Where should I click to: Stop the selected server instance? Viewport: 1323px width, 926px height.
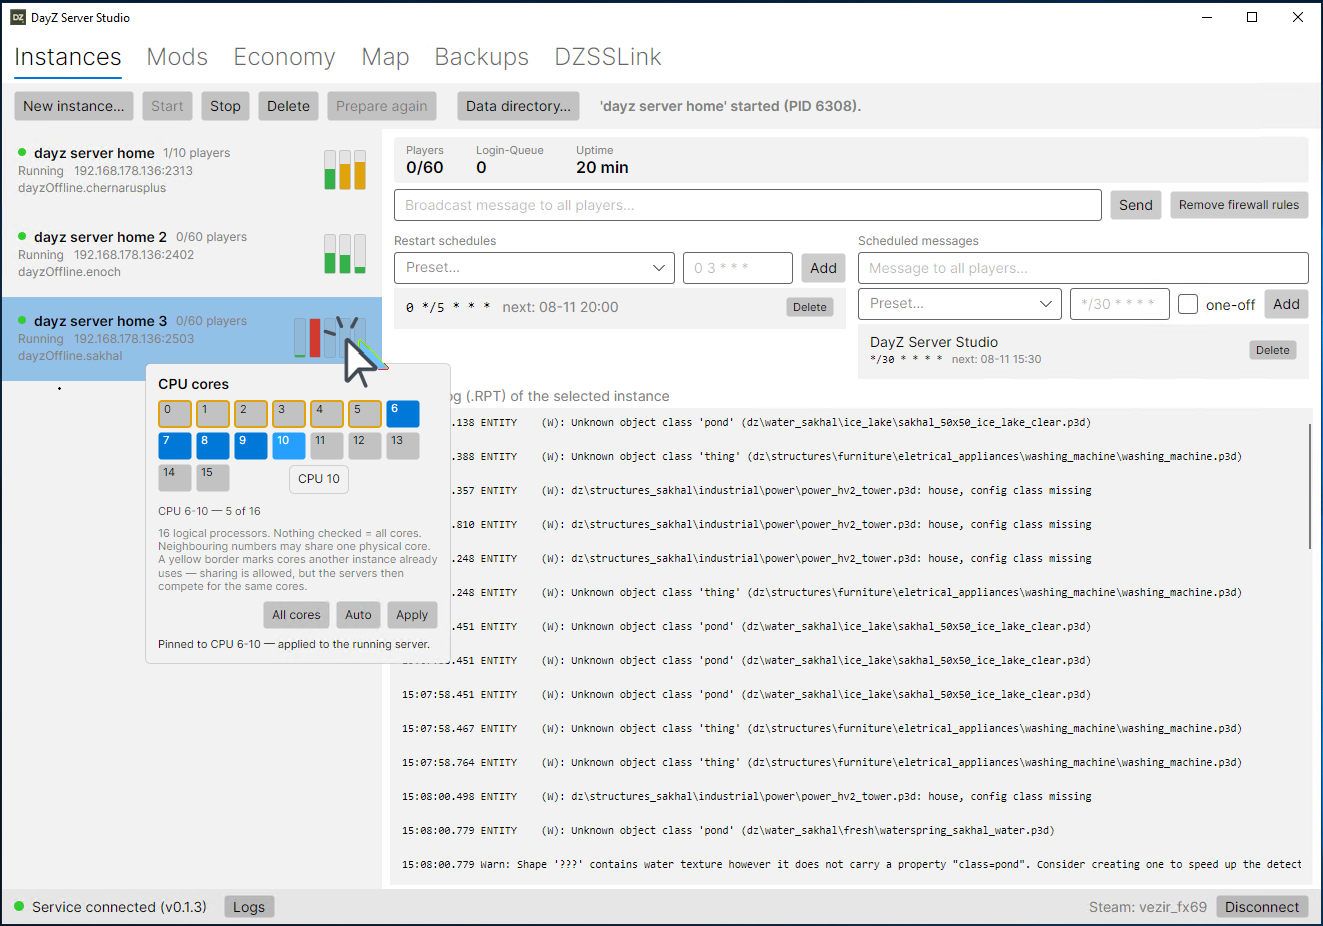tap(225, 106)
